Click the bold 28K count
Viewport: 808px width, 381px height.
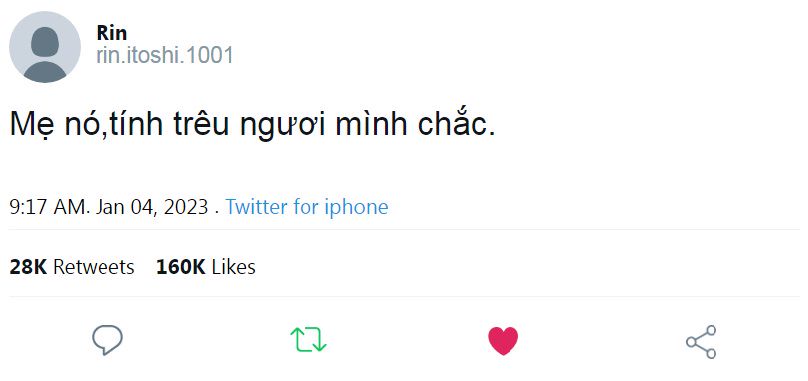tap(28, 267)
